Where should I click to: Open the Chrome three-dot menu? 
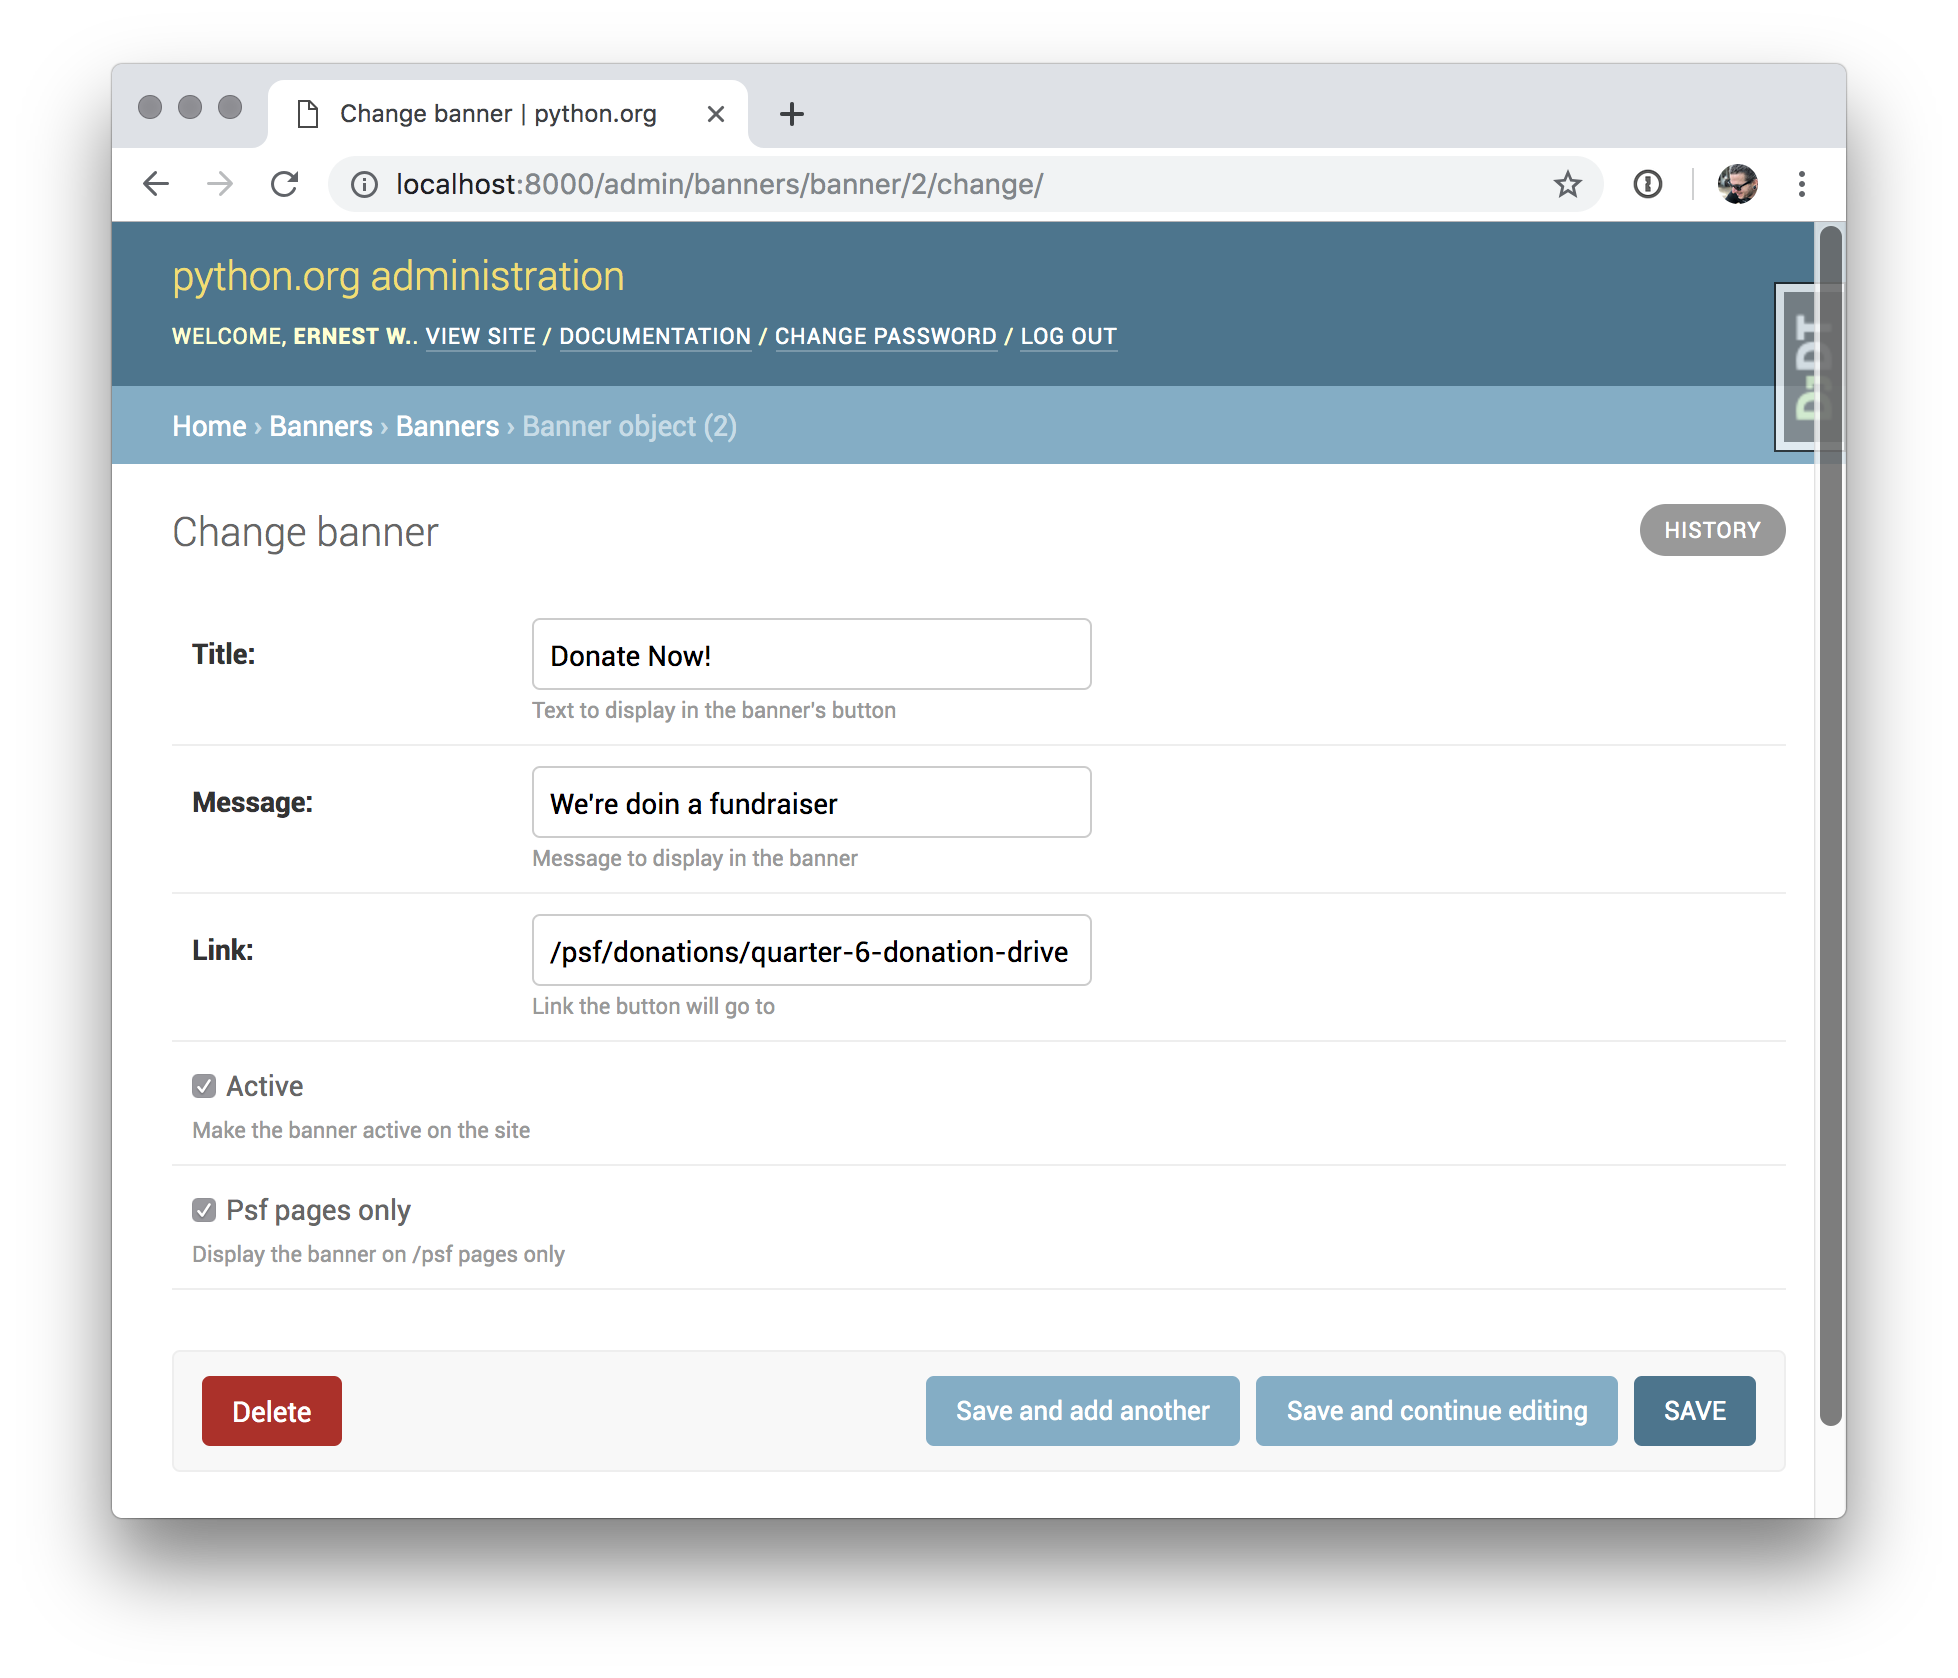click(x=1801, y=184)
